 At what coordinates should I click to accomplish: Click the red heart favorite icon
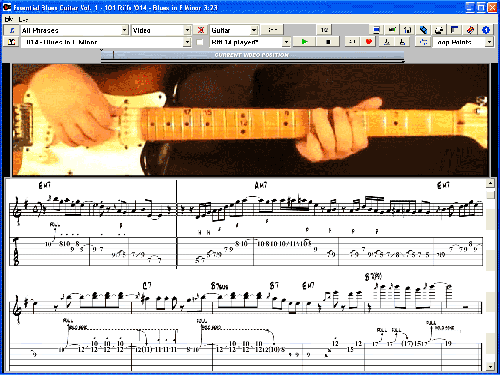369,42
